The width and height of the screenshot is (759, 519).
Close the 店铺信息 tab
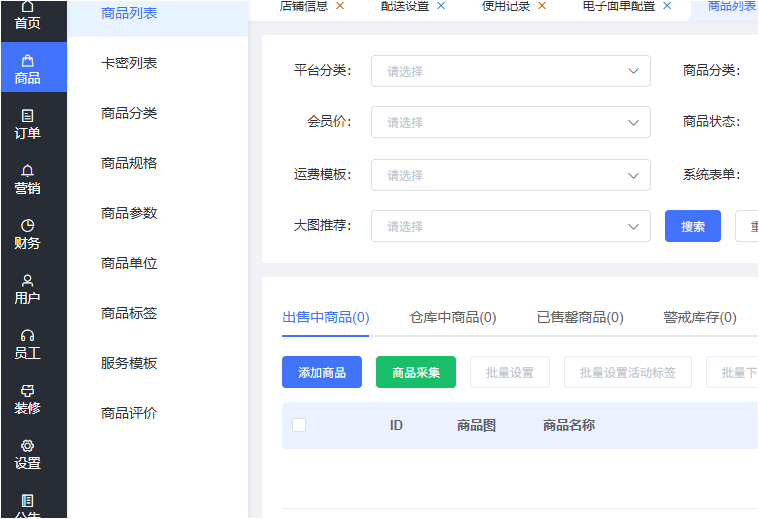click(x=340, y=6)
